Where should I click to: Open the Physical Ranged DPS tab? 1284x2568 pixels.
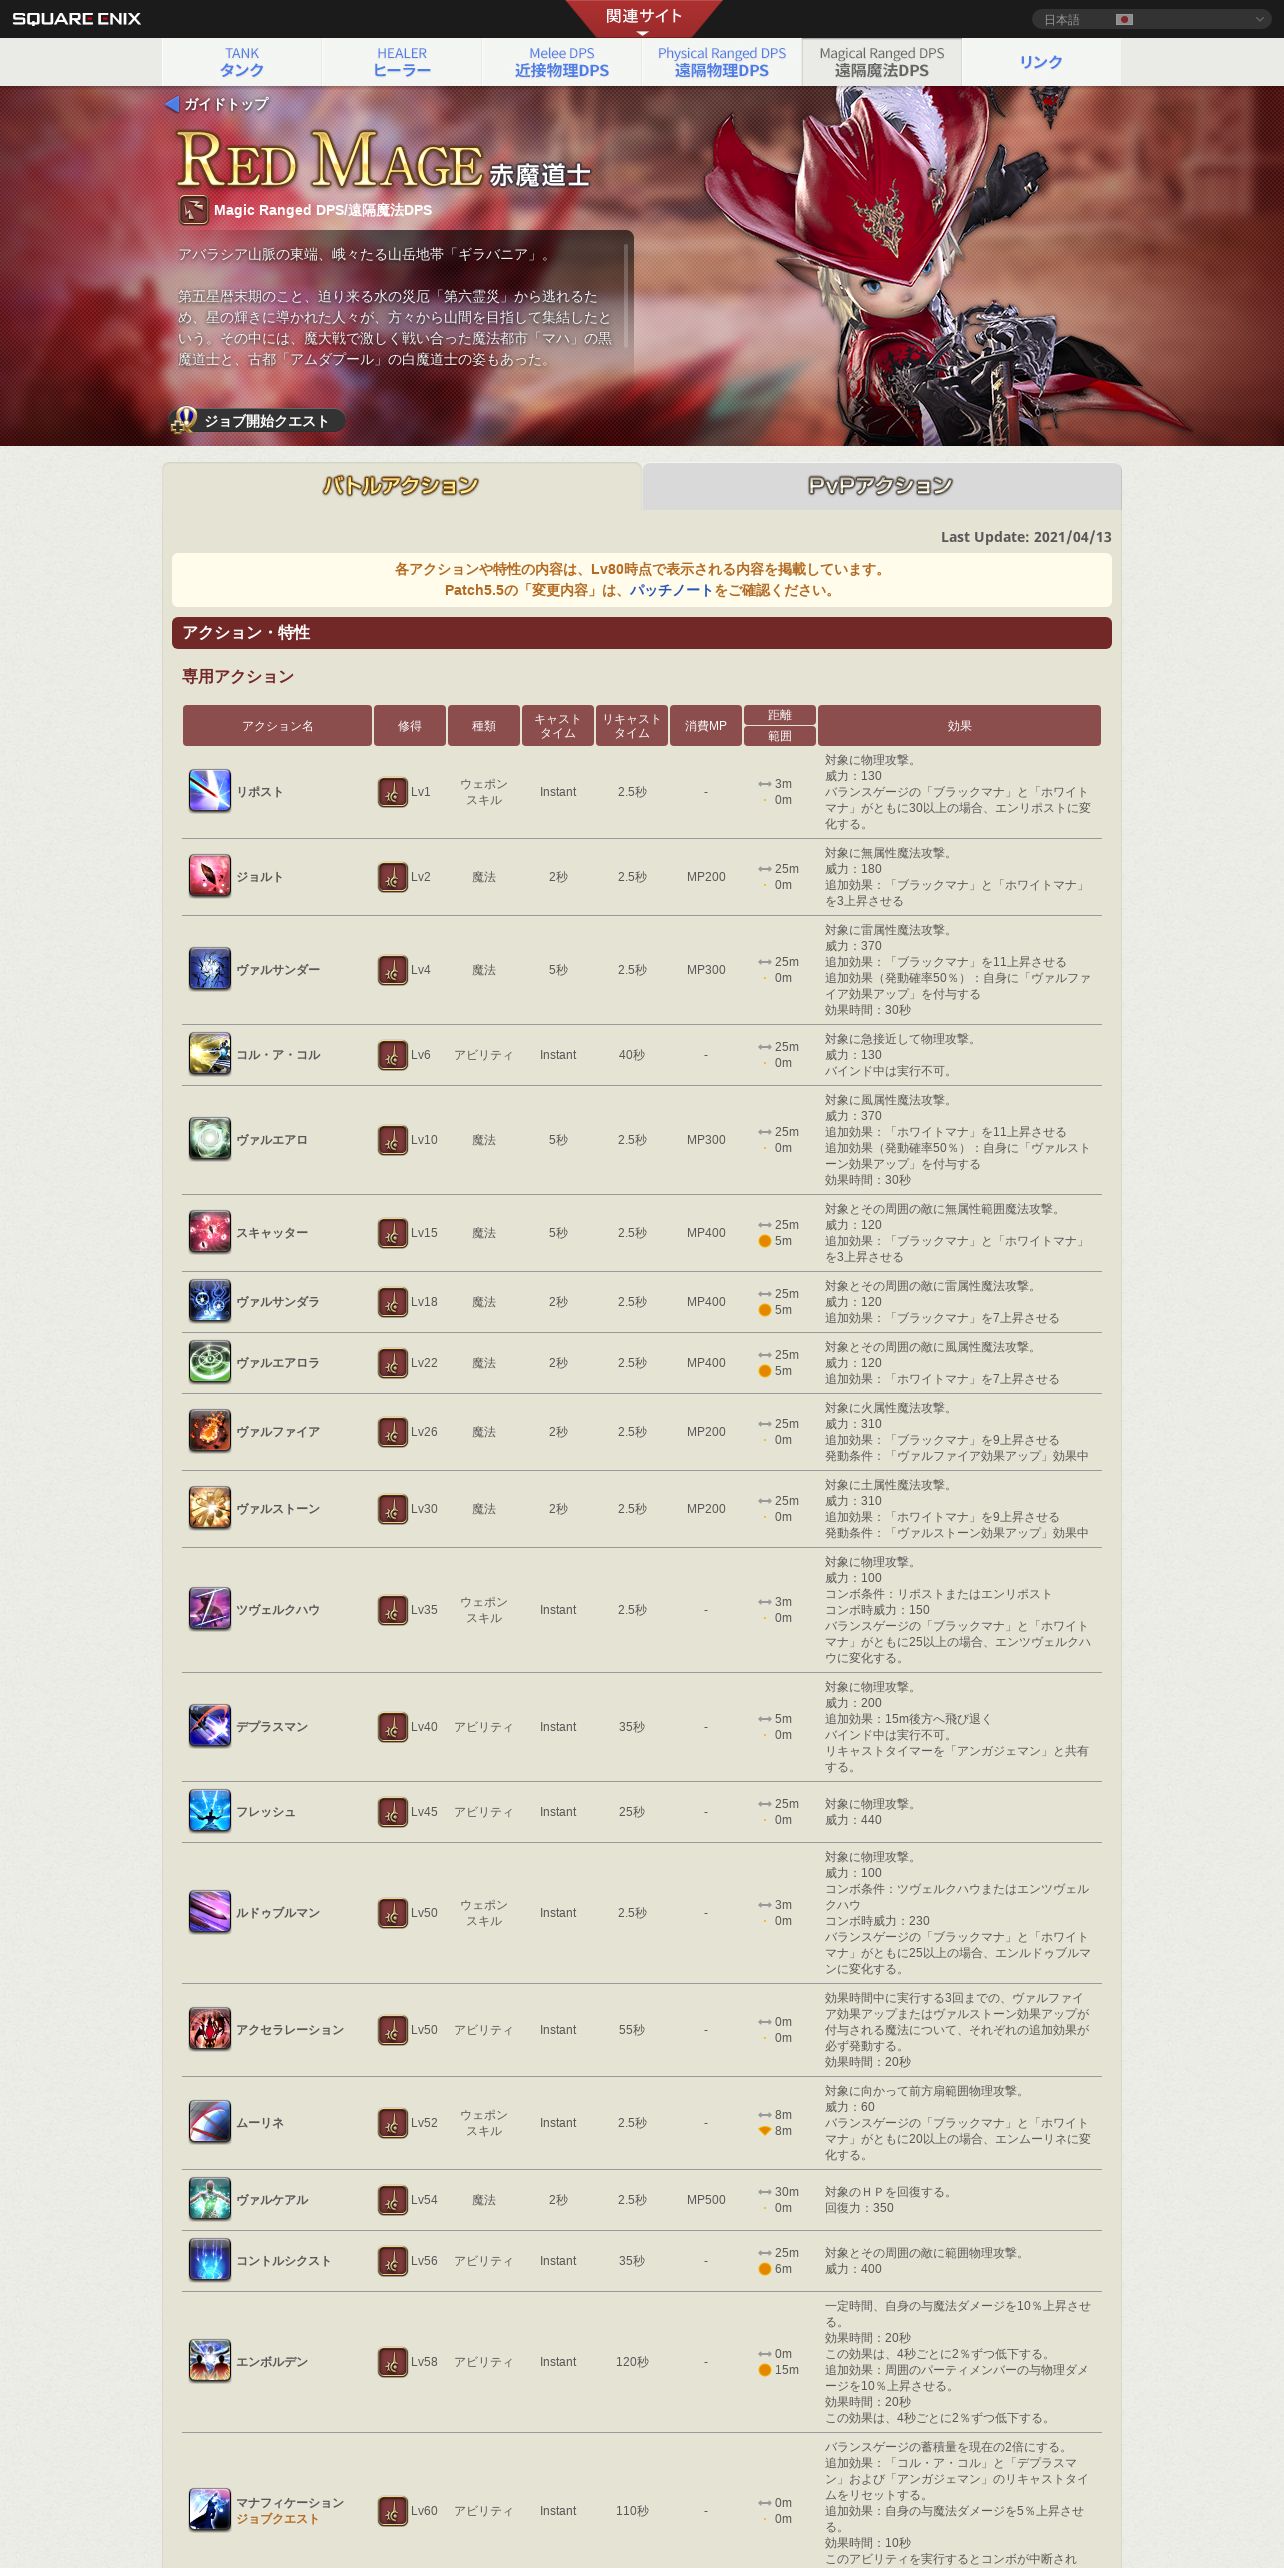(x=722, y=62)
